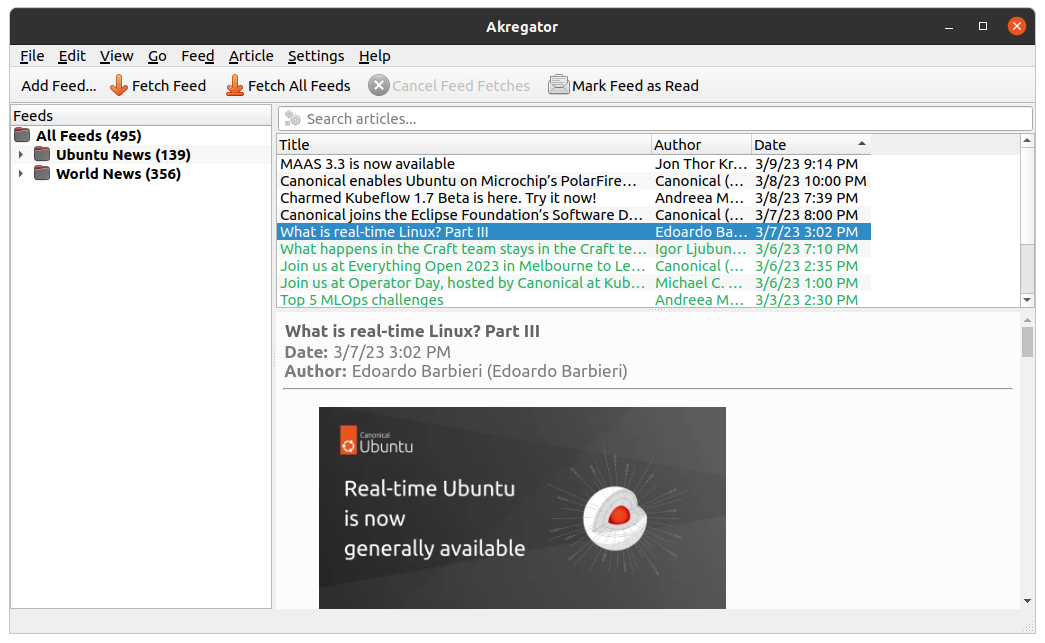The height and width of the screenshot is (643, 1045).
Task: Click the Feeds panel header label
Action: 33,116
